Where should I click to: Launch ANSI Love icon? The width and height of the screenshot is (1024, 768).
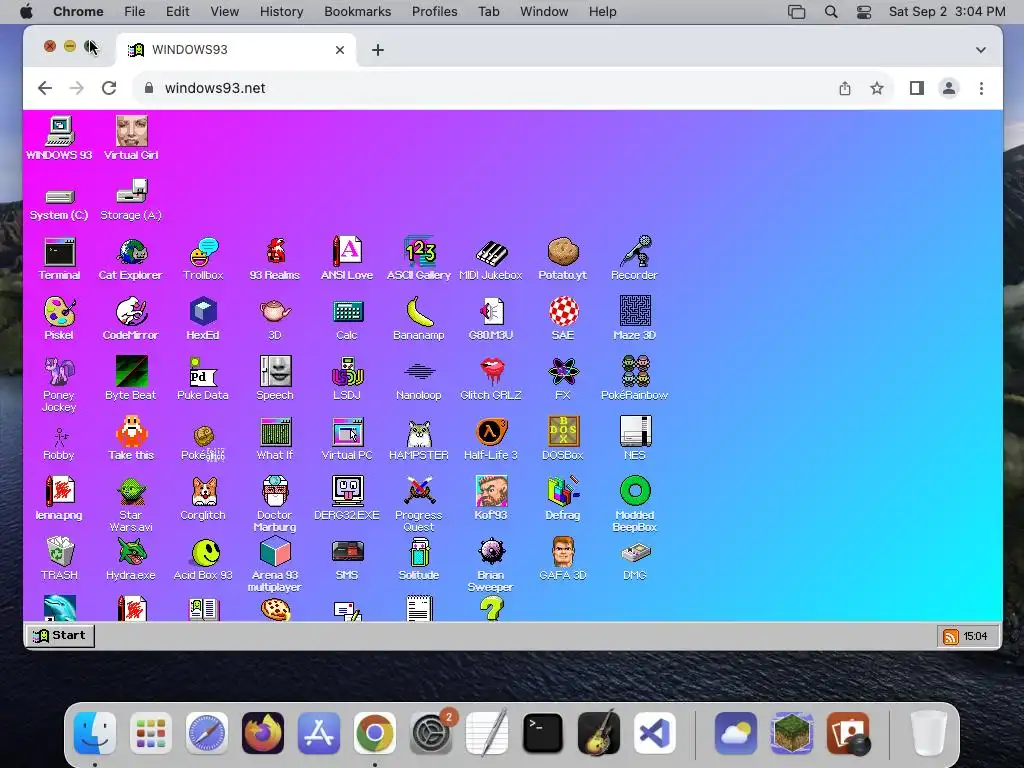click(347, 259)
